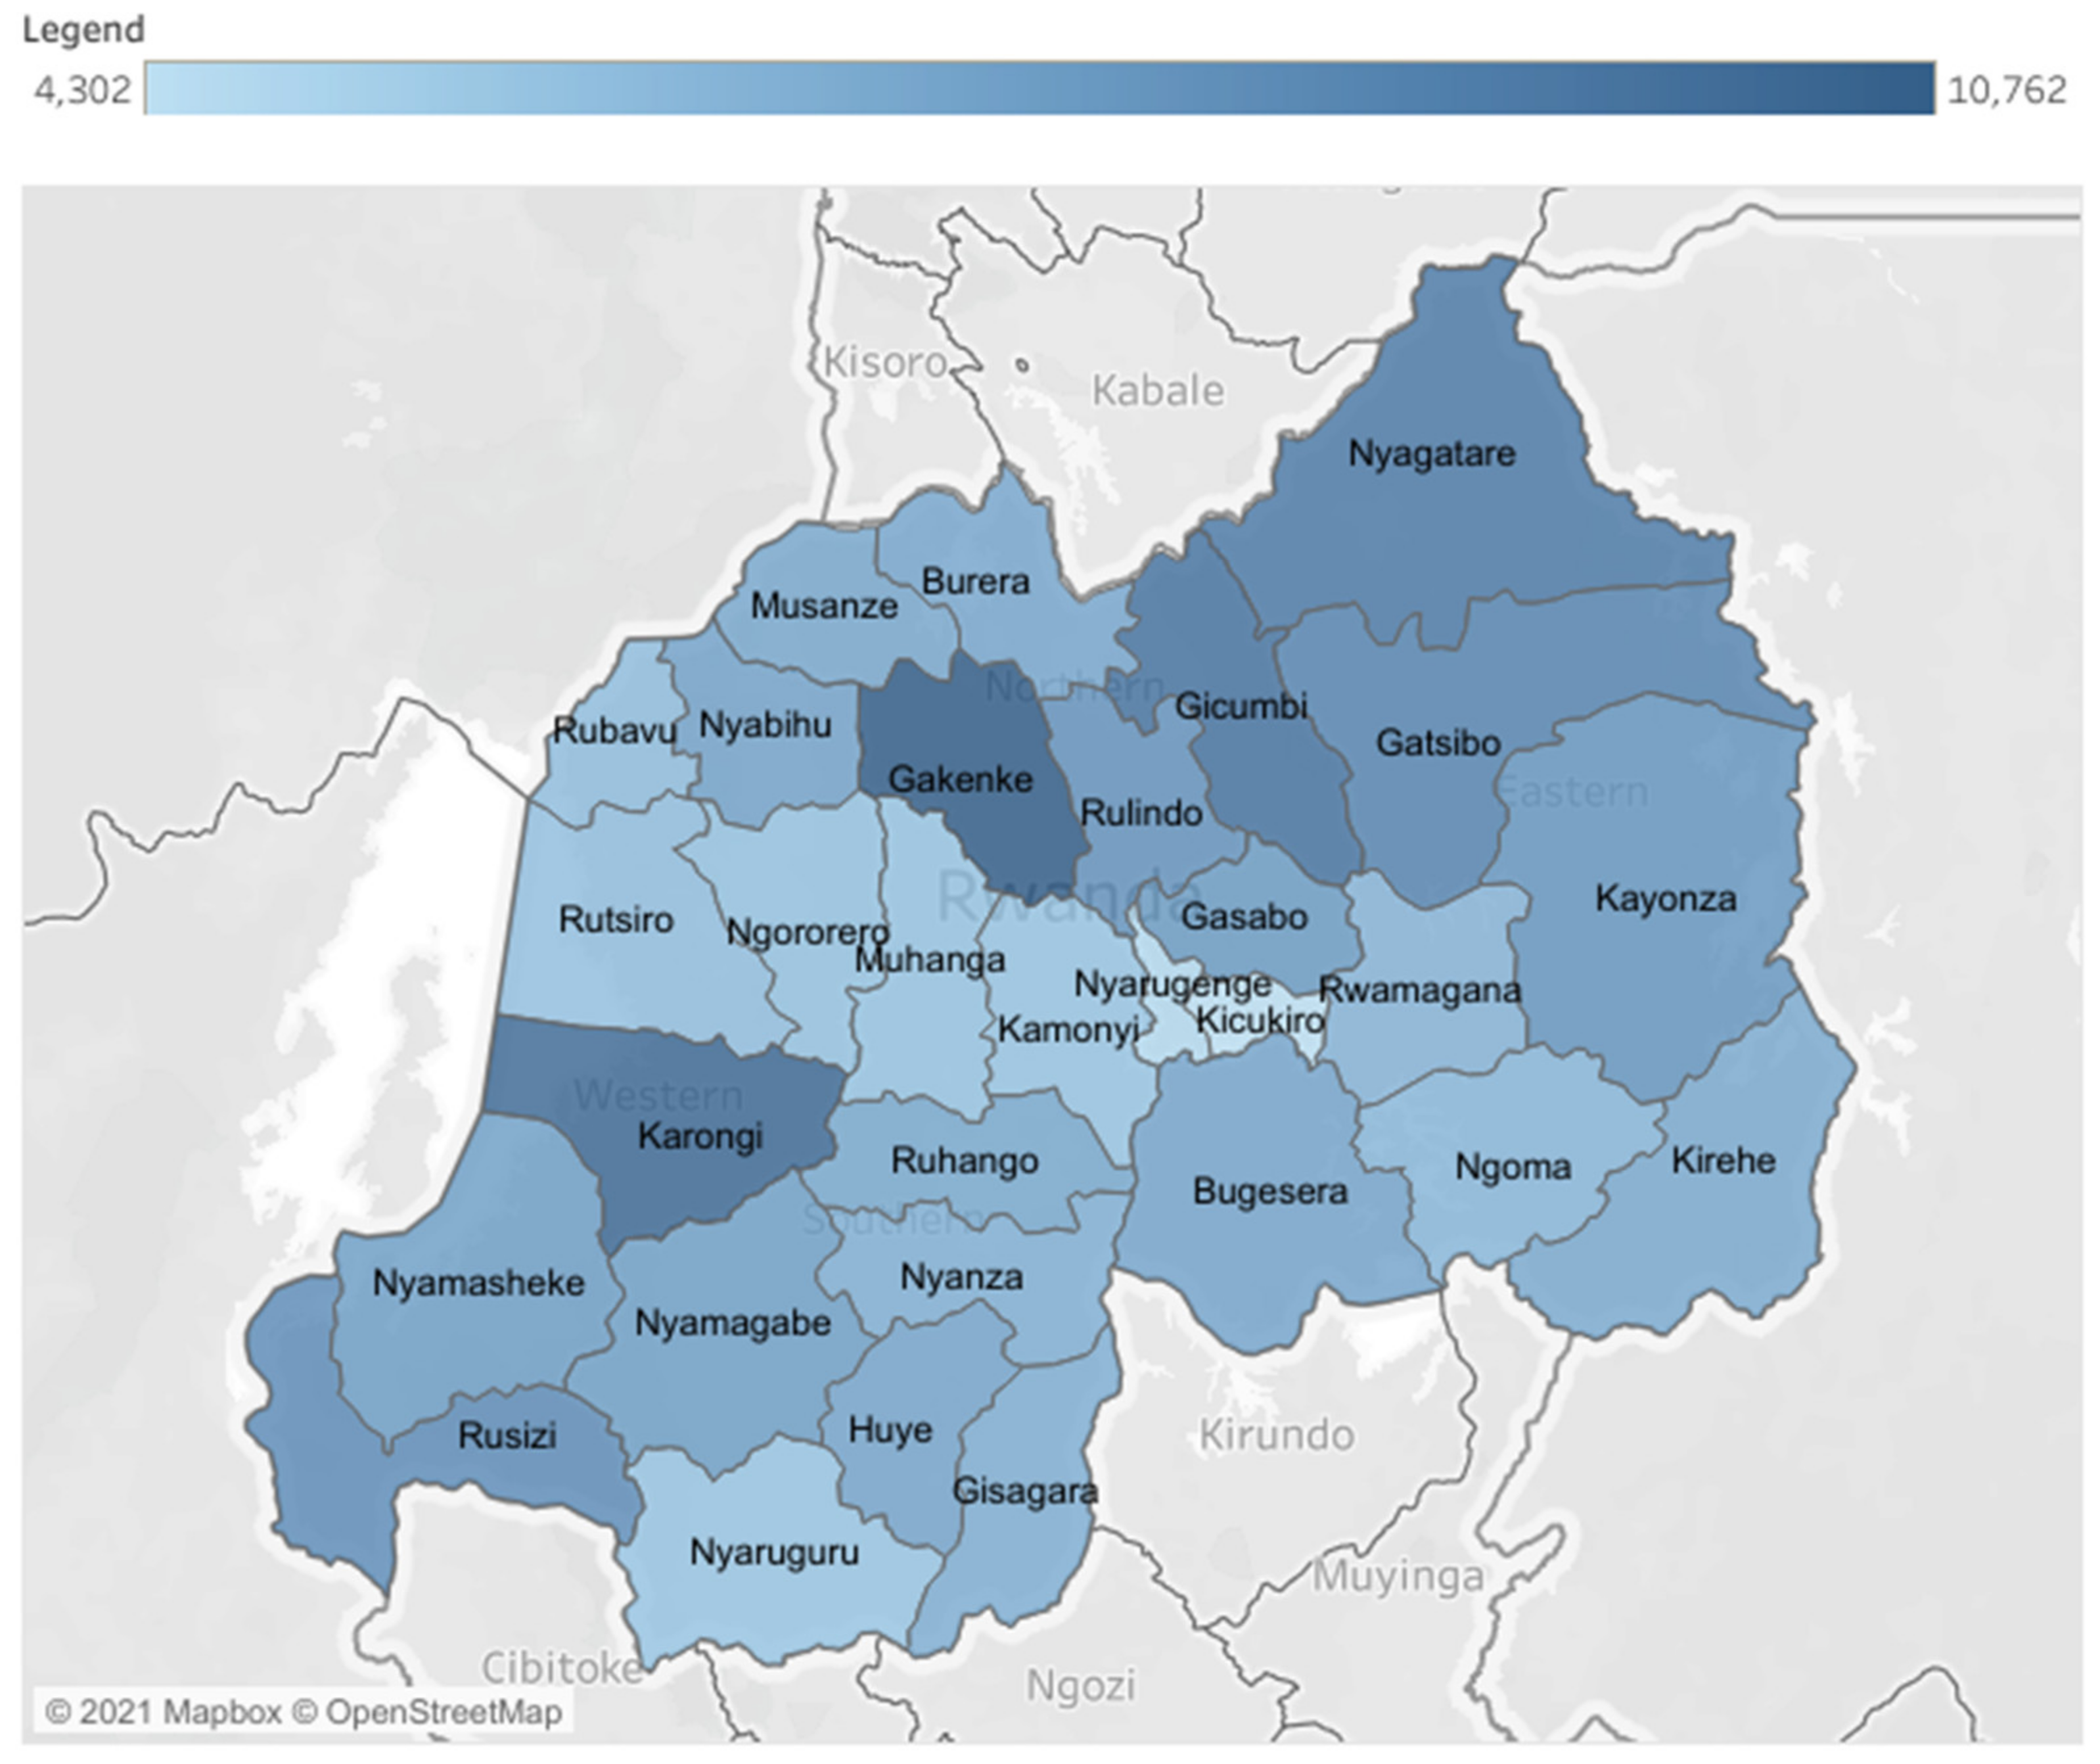Select the Kirehe district region
Screen dimensions: 2100x1764
pos(1723,1161)
